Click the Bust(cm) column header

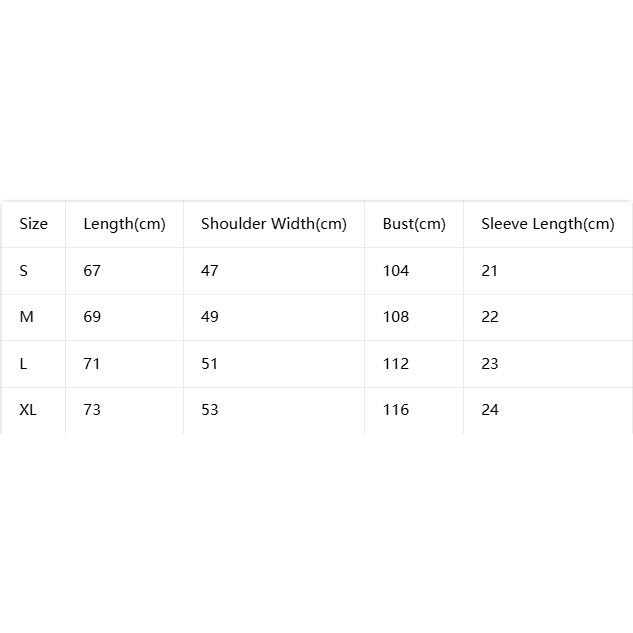414,224
